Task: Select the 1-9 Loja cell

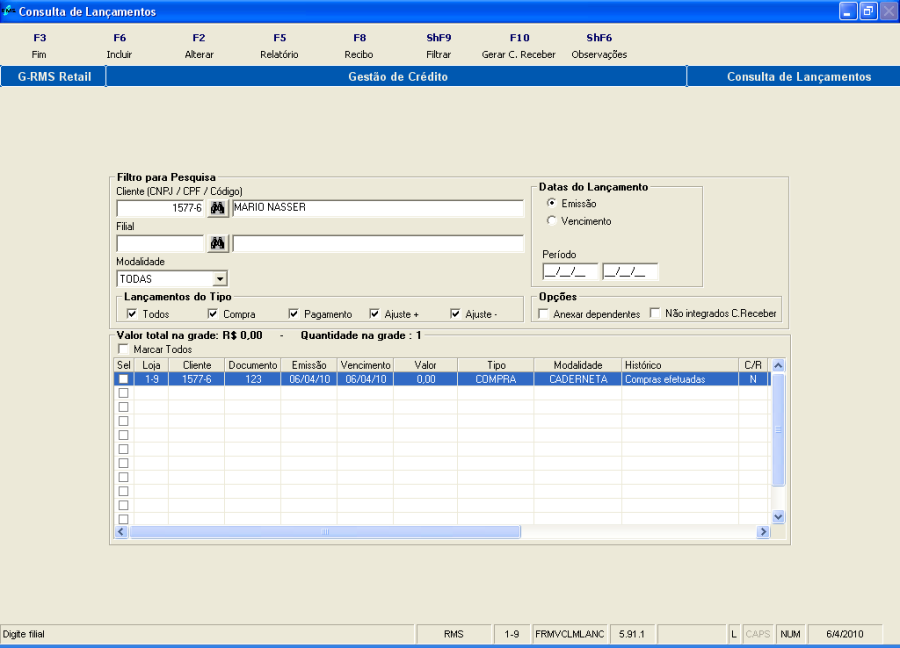Action: [152, 379]
